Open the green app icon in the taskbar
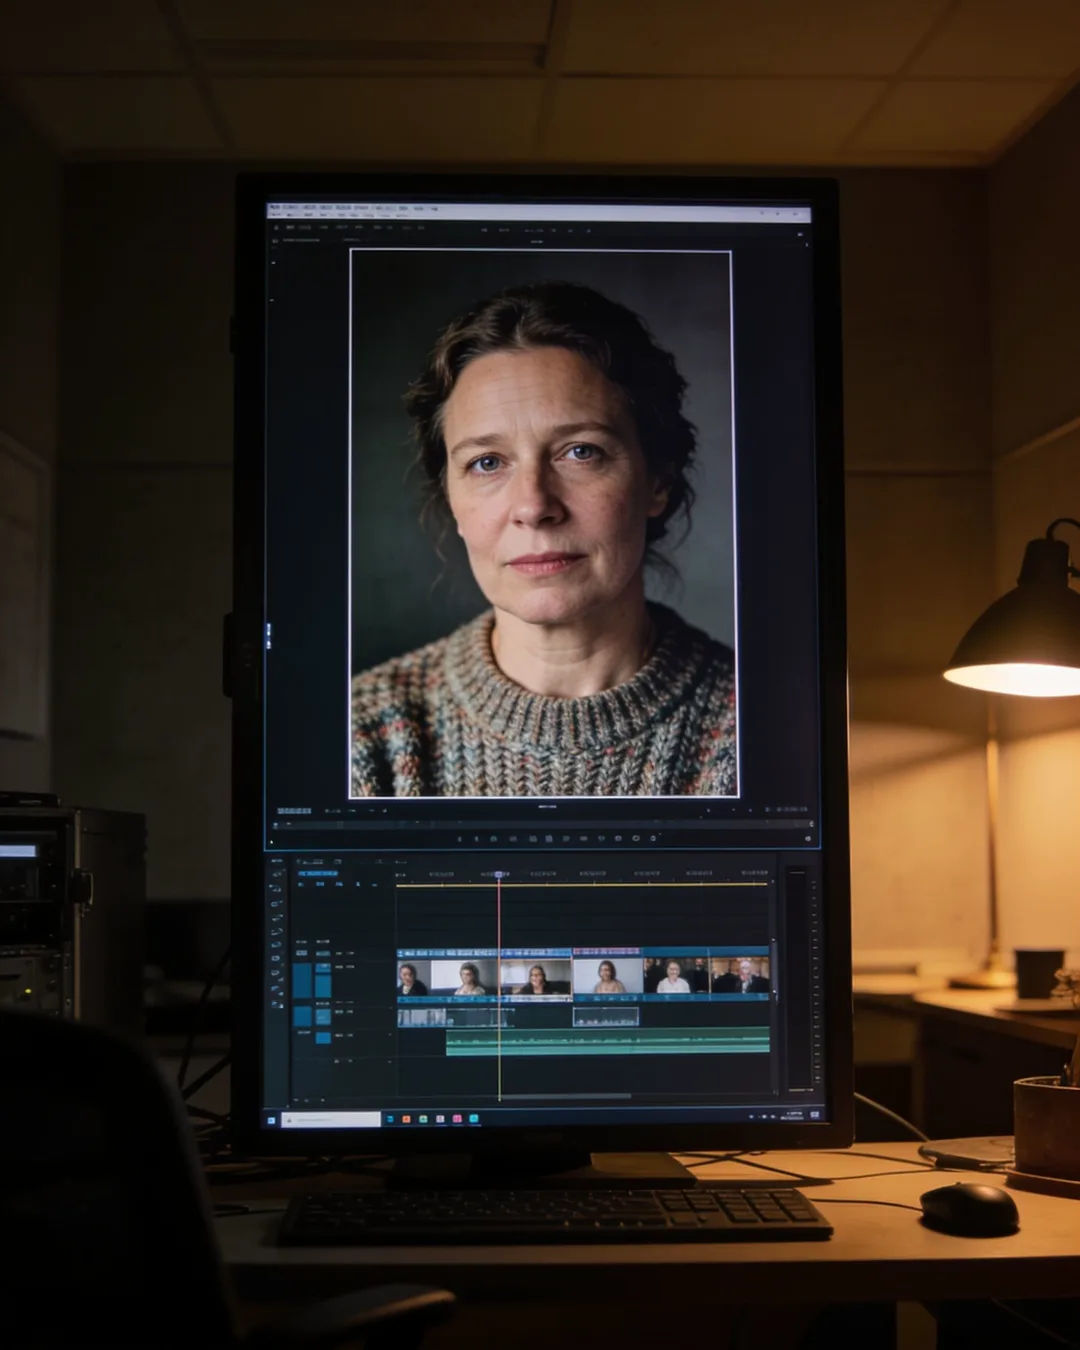Image resolution: width=1080 pixels, height=1350 pixels. 423,1119
